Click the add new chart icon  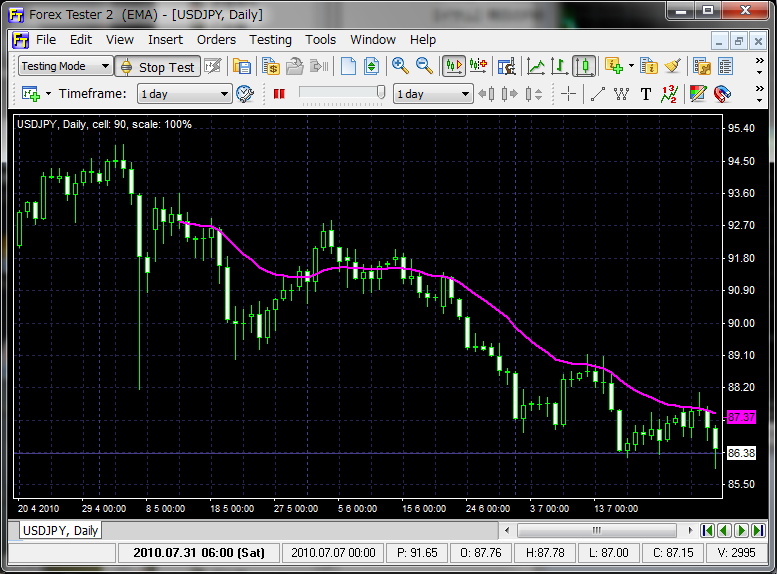31,94
